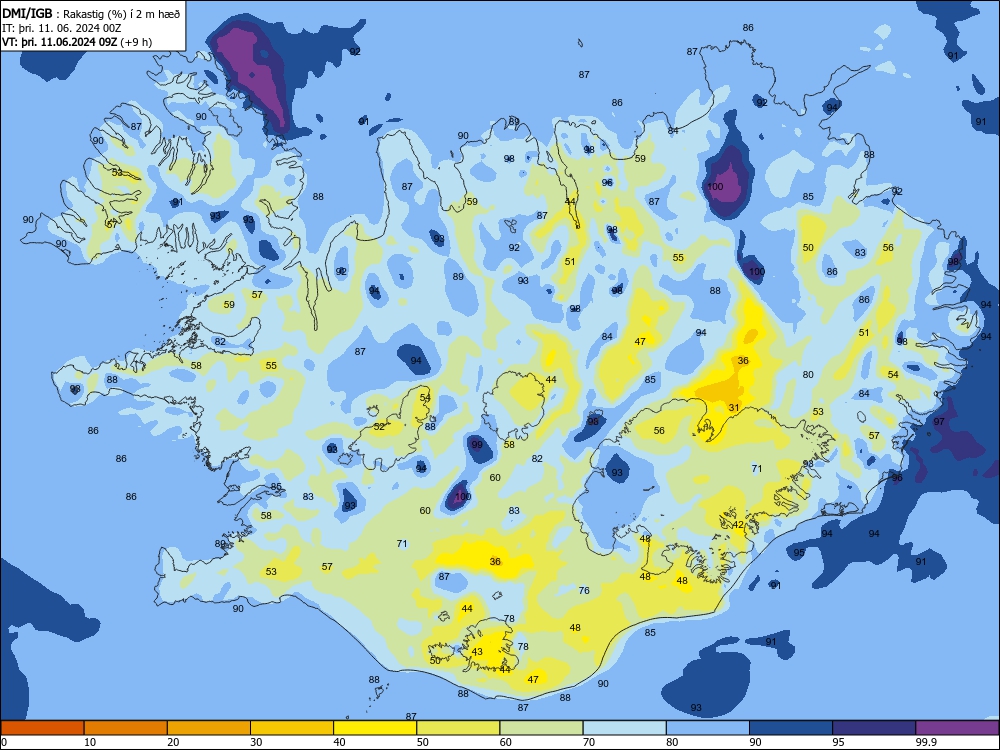Click the legend scale label "0"
1000x750 pixels.
pos(4,742)
